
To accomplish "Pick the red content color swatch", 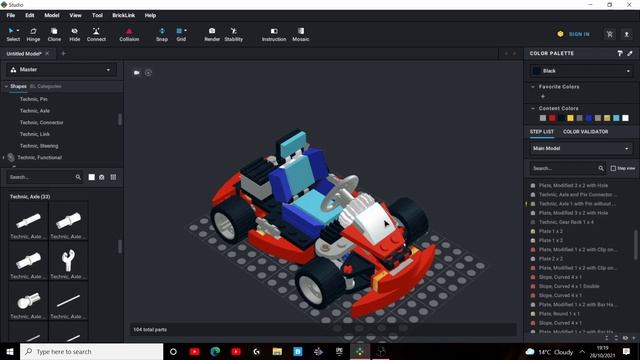I will (552, 118).
